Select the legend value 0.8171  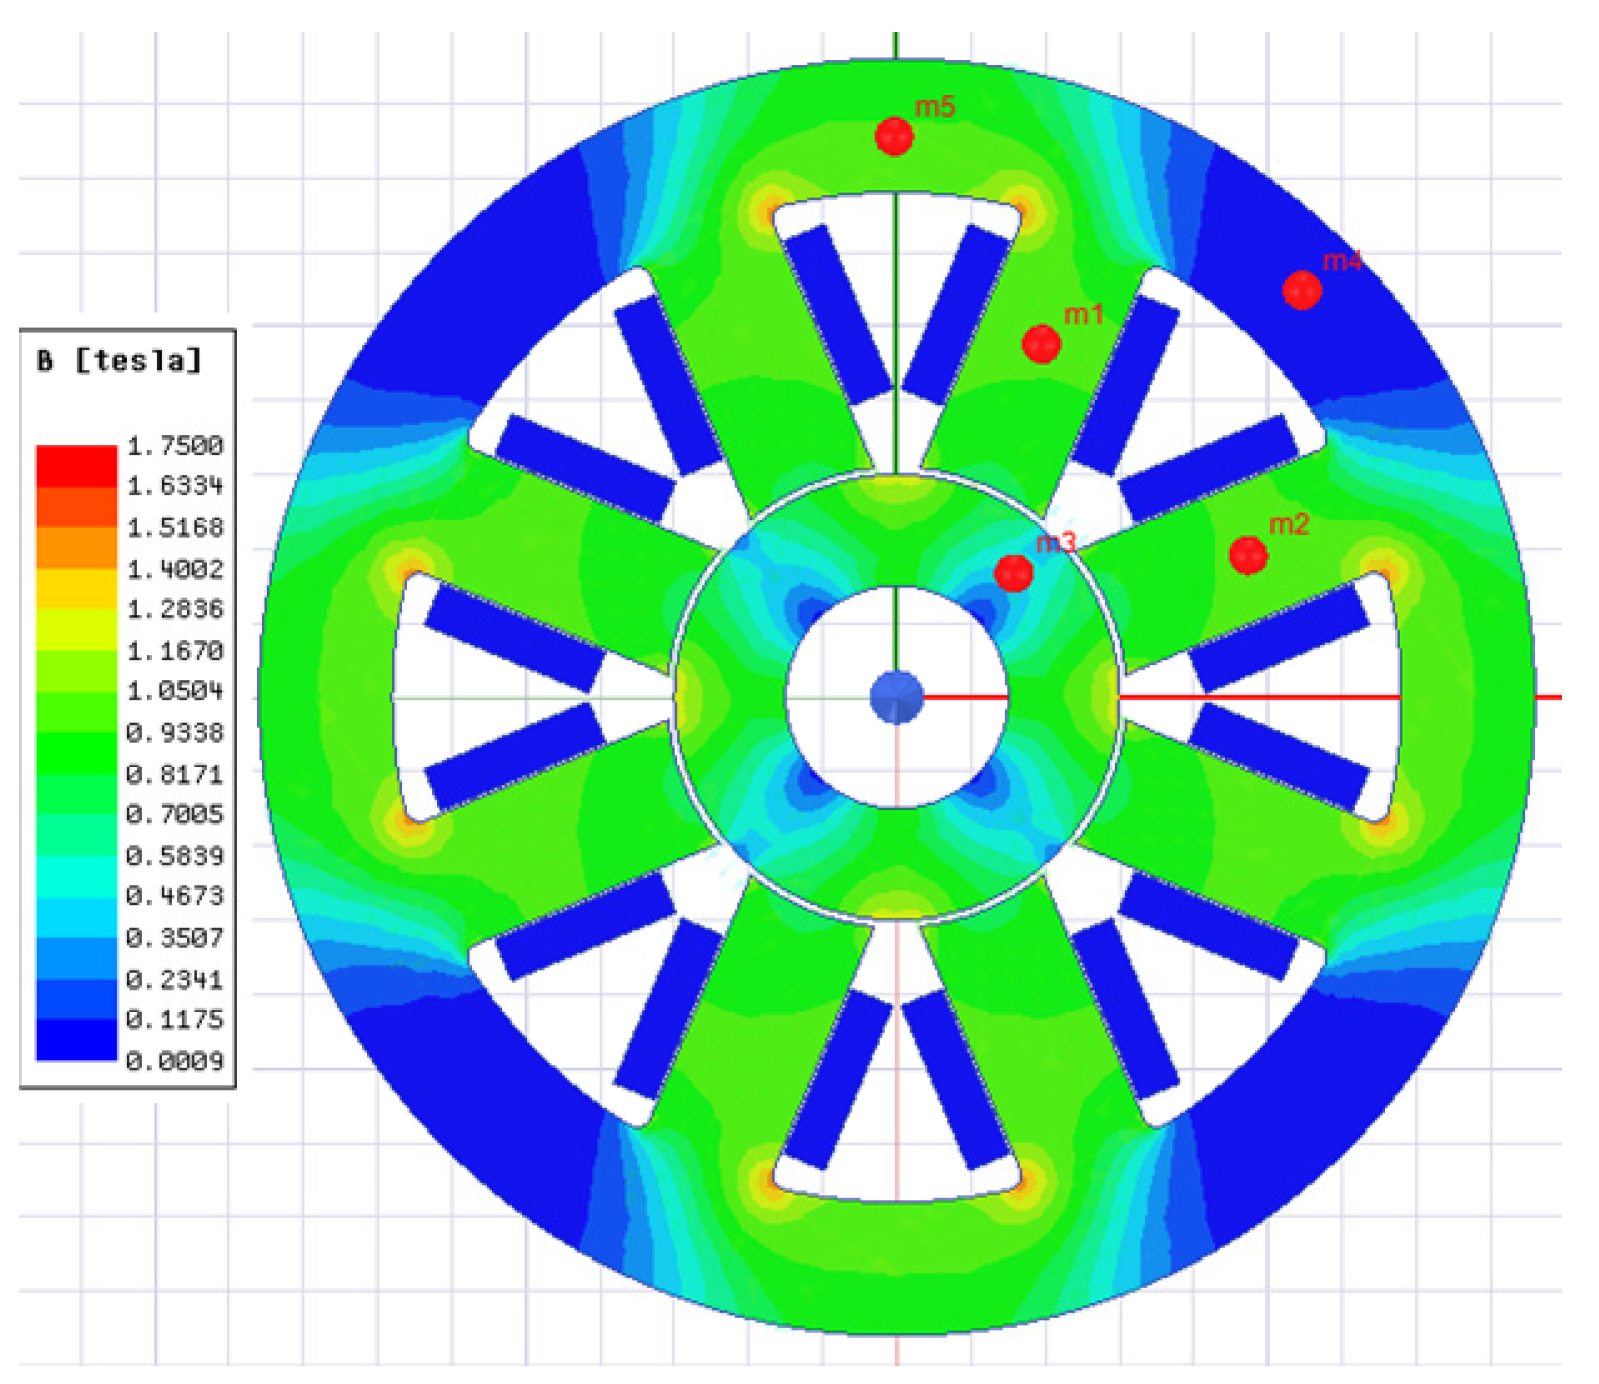coord(175,773)
